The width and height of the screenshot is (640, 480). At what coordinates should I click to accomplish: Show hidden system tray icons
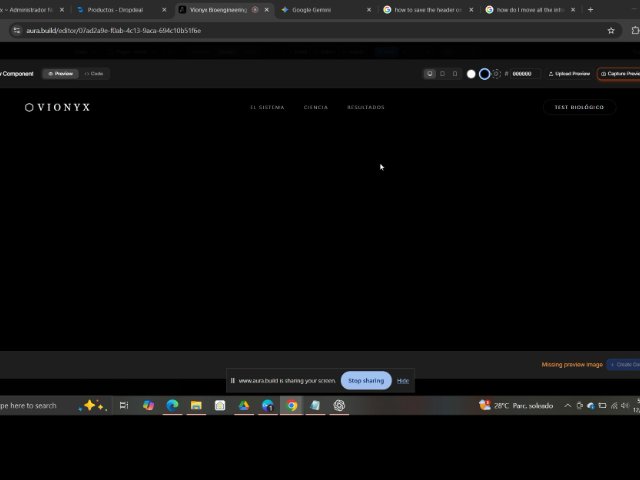point(568,405)
